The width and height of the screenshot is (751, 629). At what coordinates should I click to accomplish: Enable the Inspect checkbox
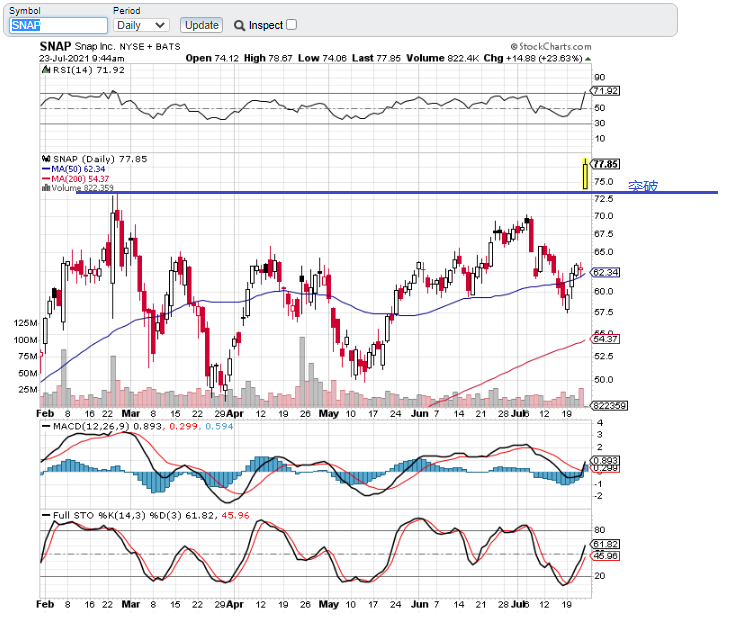coord(292,25)
